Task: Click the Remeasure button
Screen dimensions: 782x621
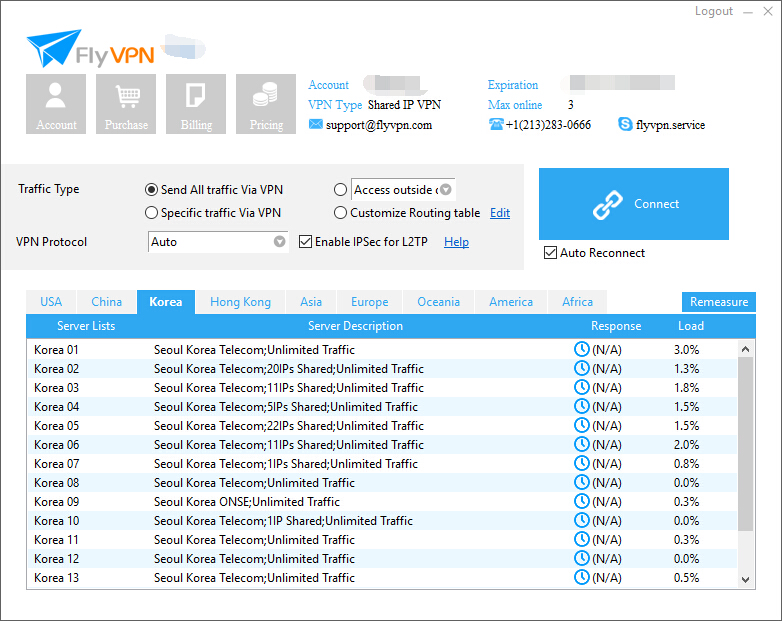Action: 719,302
